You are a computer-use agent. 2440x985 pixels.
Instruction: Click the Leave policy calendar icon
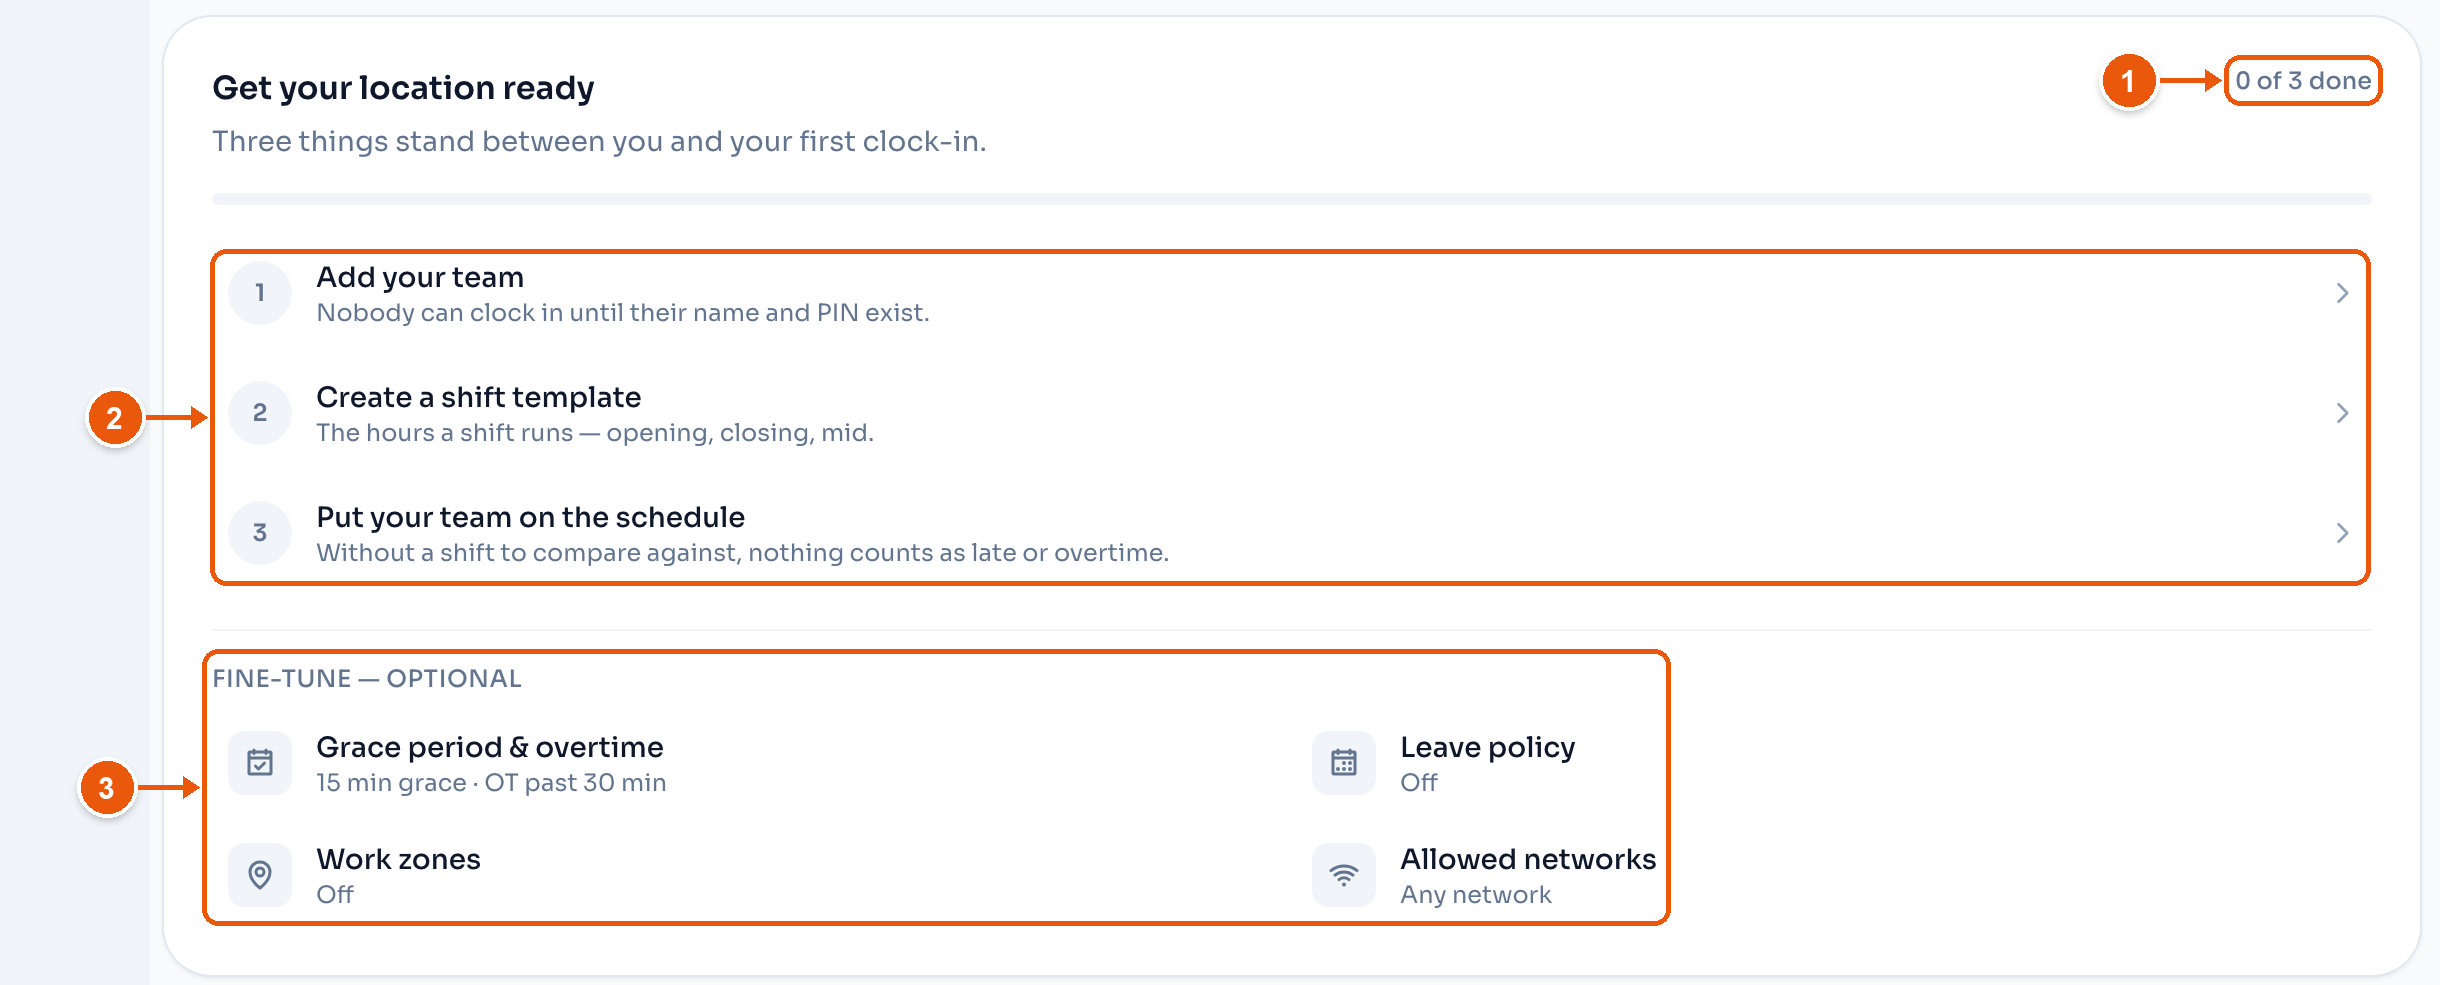coord(1344,763)
